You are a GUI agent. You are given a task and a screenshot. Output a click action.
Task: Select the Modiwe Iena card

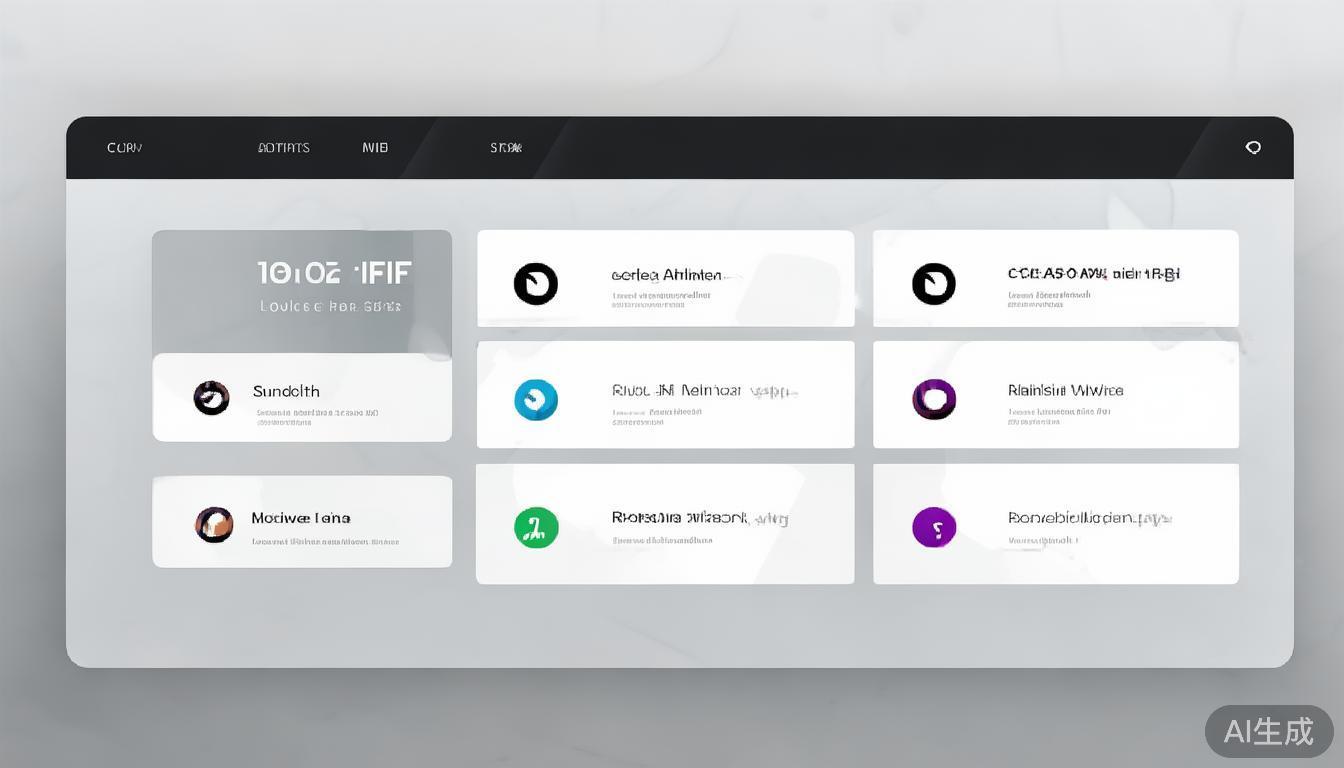click(x=302, y=521)
